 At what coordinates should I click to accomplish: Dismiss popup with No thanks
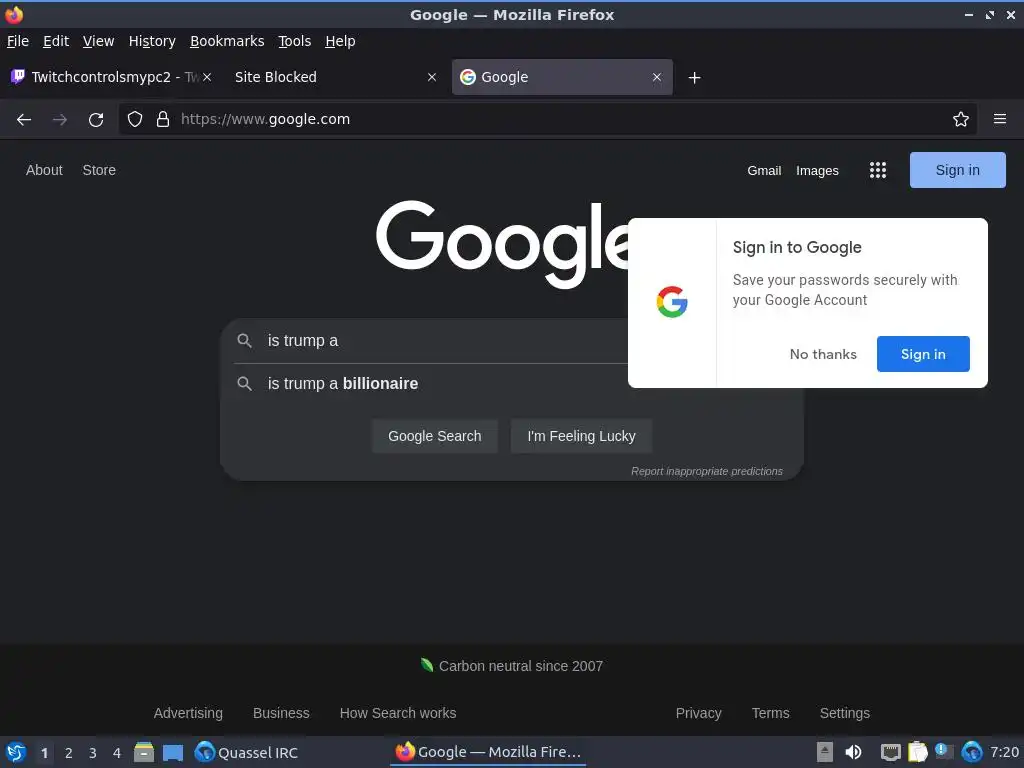coord(823,354)
